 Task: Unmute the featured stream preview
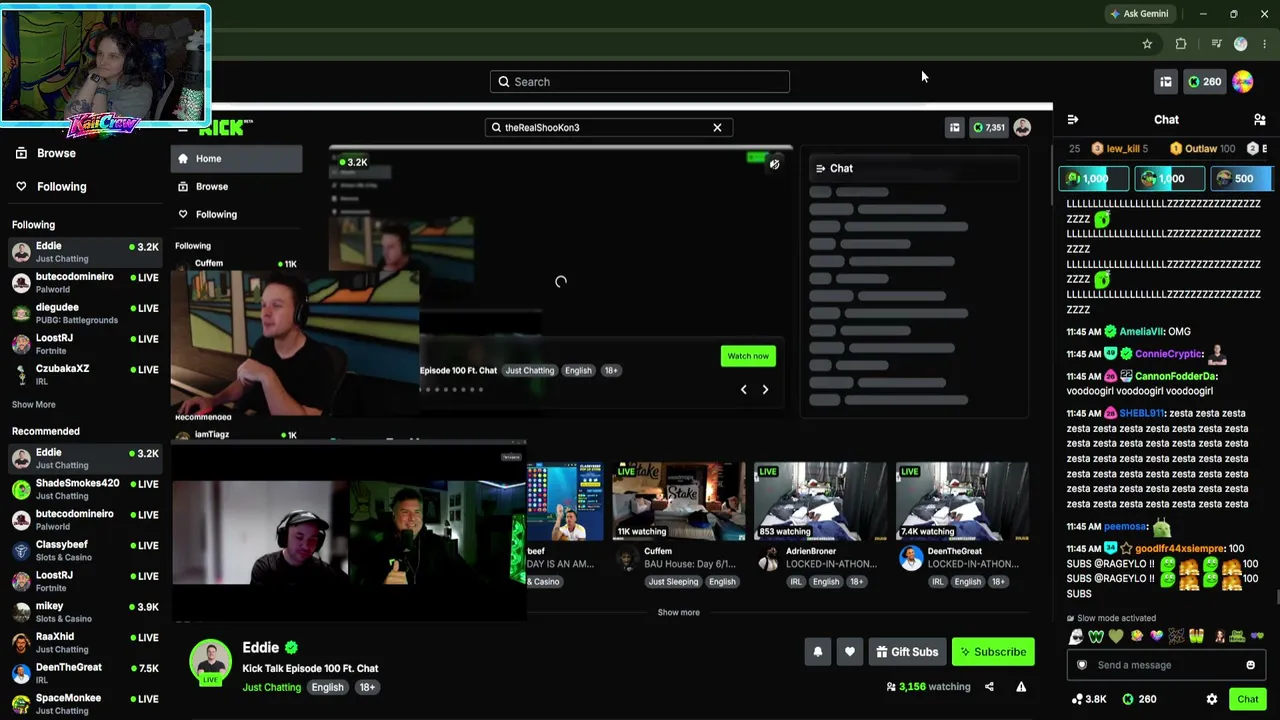tap(774, 164)
